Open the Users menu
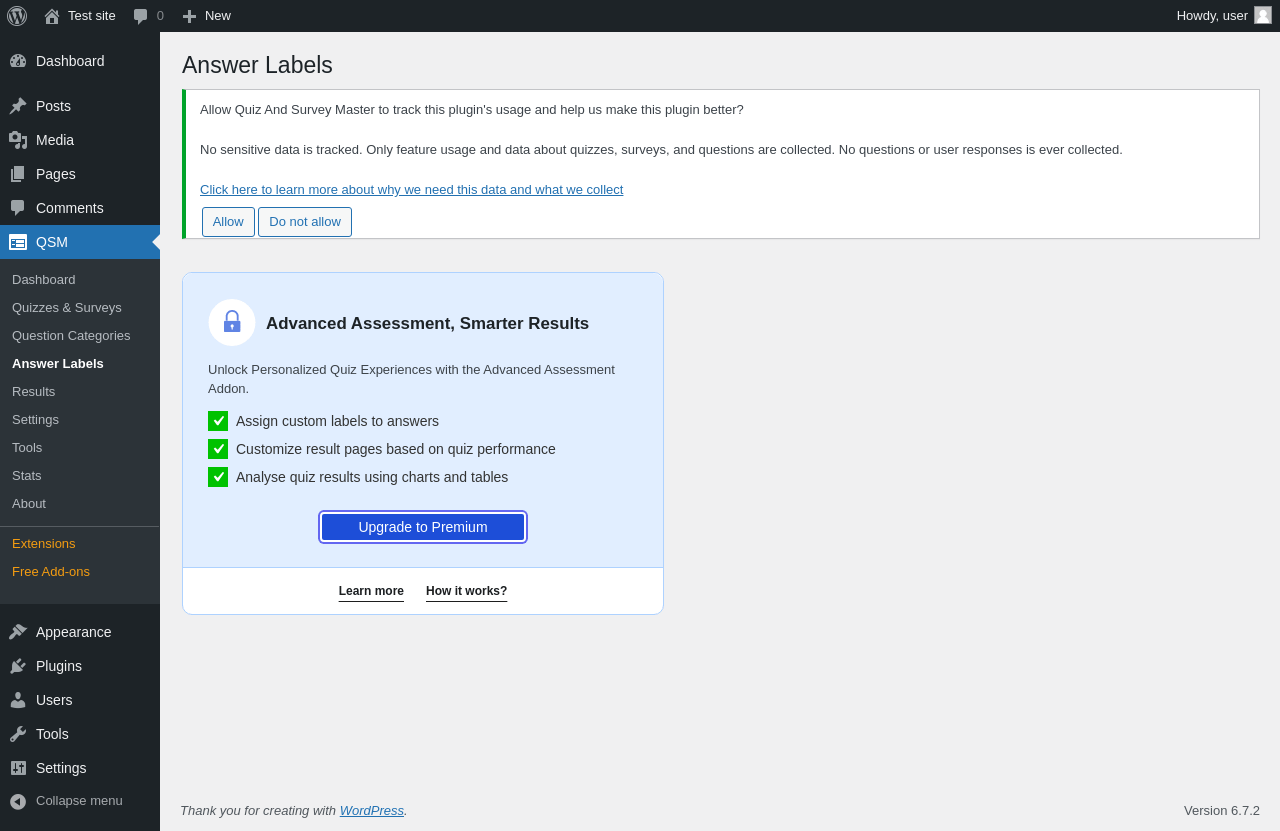The width and height of the screenshot is (1280, 831). pyautogui.click(x=80, y=700)
